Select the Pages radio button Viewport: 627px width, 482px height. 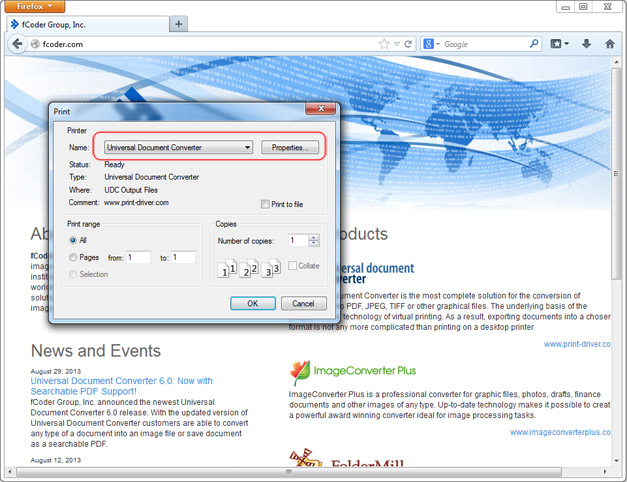point(73,257)
